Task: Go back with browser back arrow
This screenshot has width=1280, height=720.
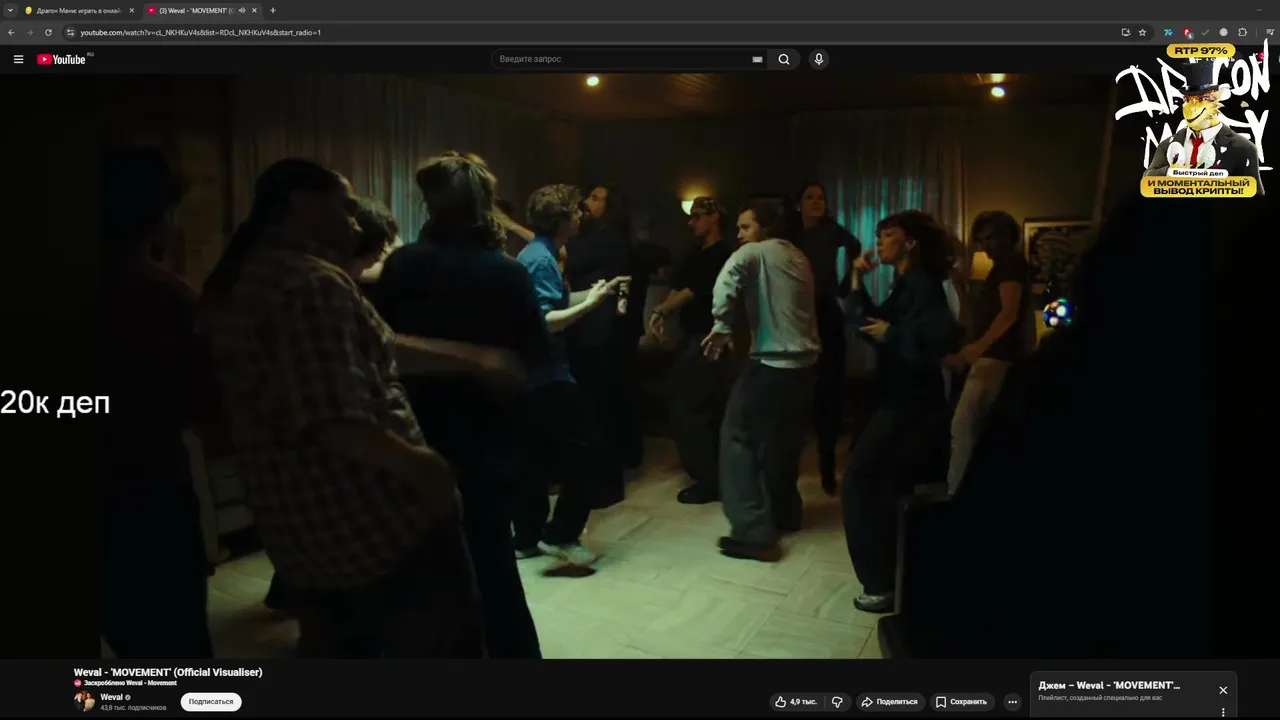Action: [11, 32]
